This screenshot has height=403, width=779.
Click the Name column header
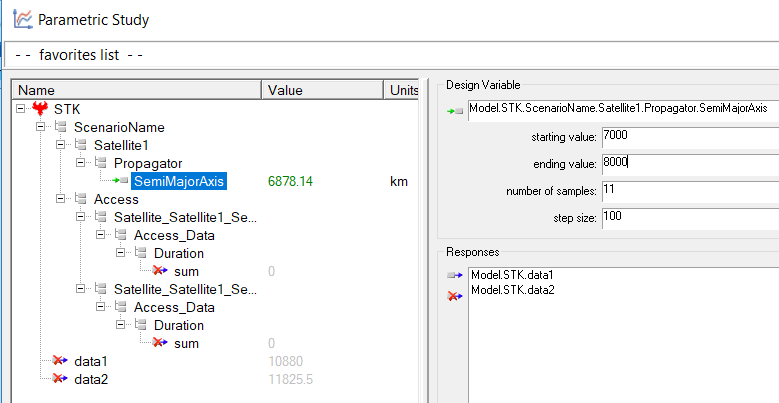point(137,90)
